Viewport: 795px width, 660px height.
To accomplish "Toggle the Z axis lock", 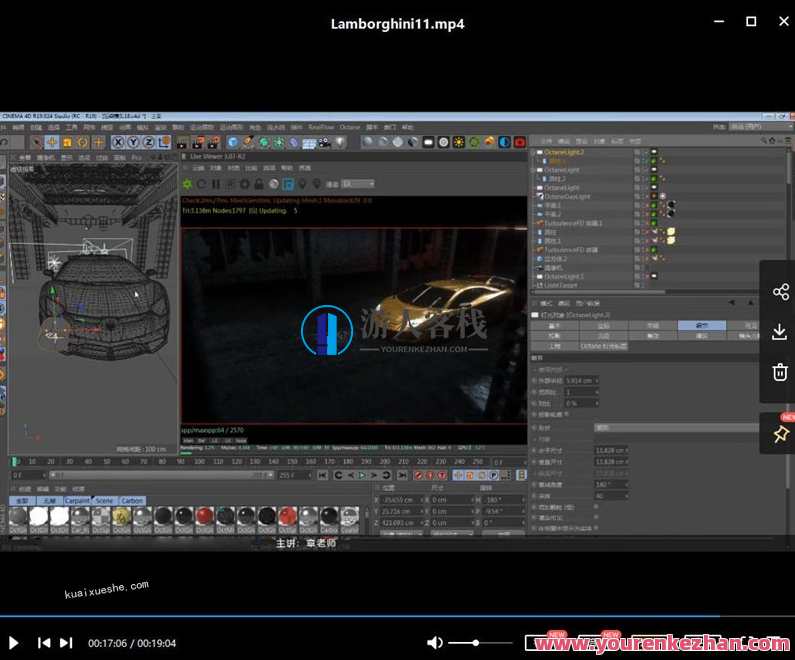I will [x=148, y=142].
